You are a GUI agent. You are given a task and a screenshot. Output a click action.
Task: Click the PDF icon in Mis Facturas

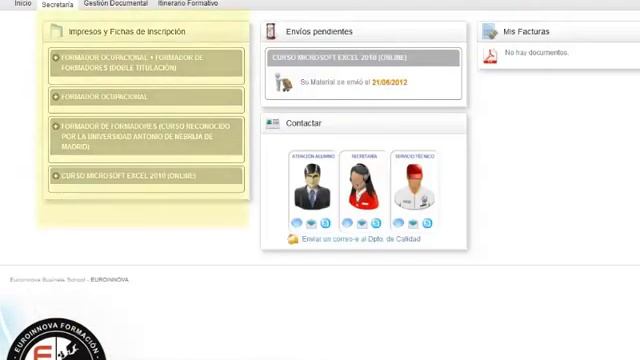click(490, 56)
